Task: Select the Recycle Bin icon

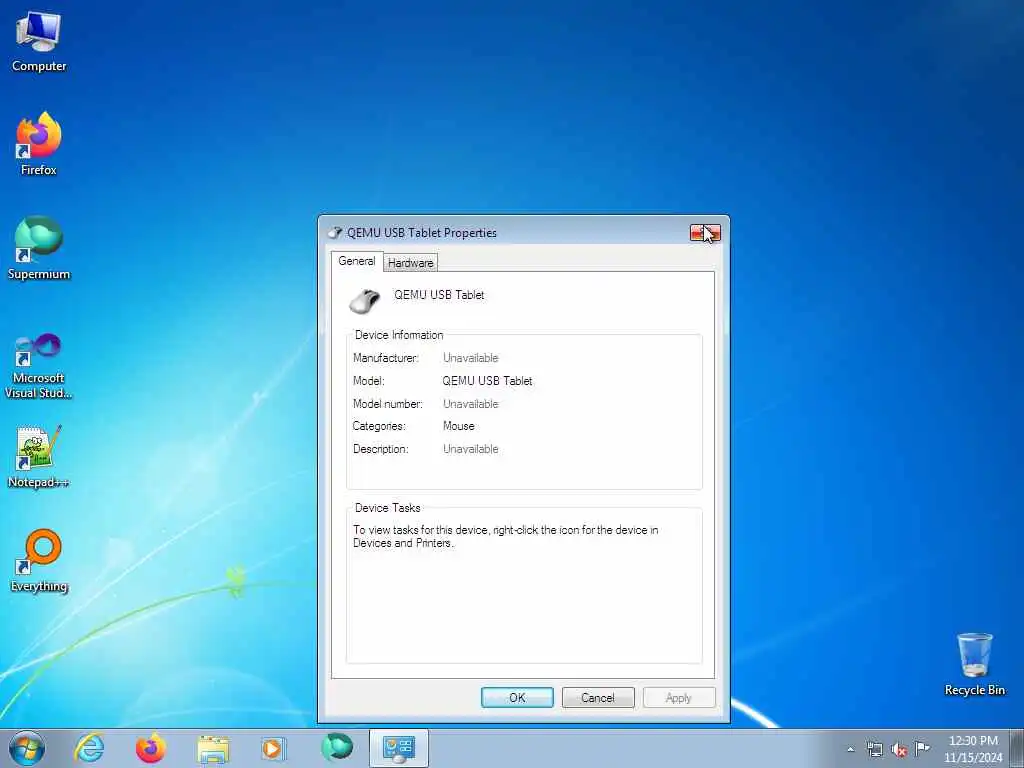Action: coord(974,664)
